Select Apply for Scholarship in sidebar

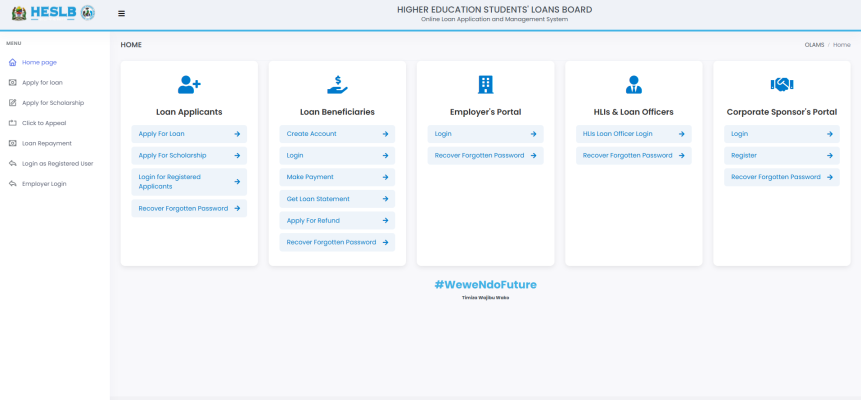pyautogui.click(x=55, y=103)
